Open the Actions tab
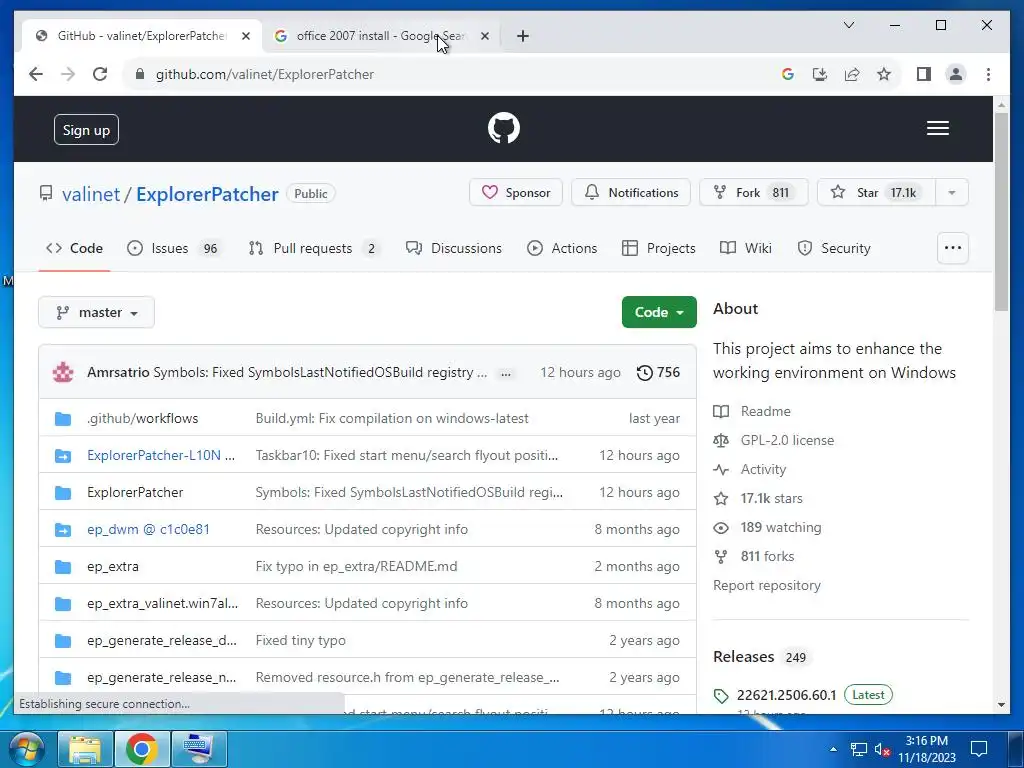The image size is (1024, 768). (562, 248)
